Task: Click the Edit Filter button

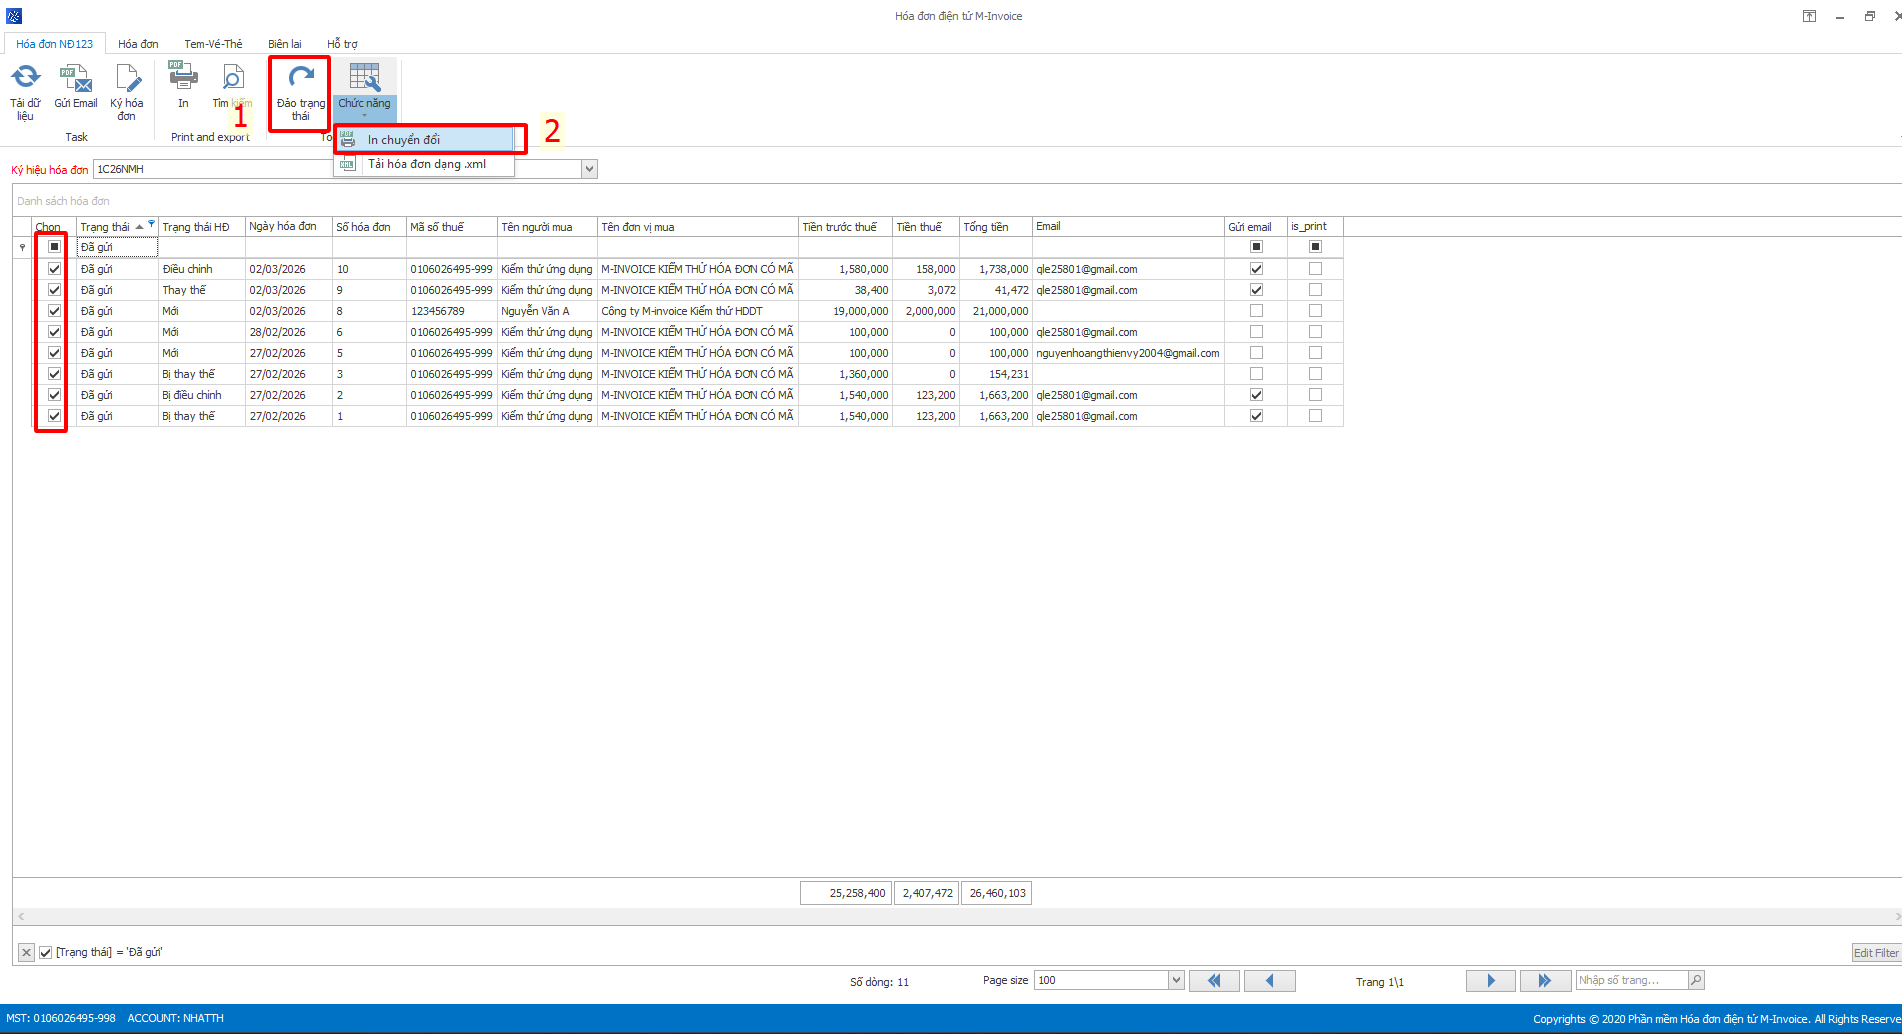Action: tap(1875, 953)
